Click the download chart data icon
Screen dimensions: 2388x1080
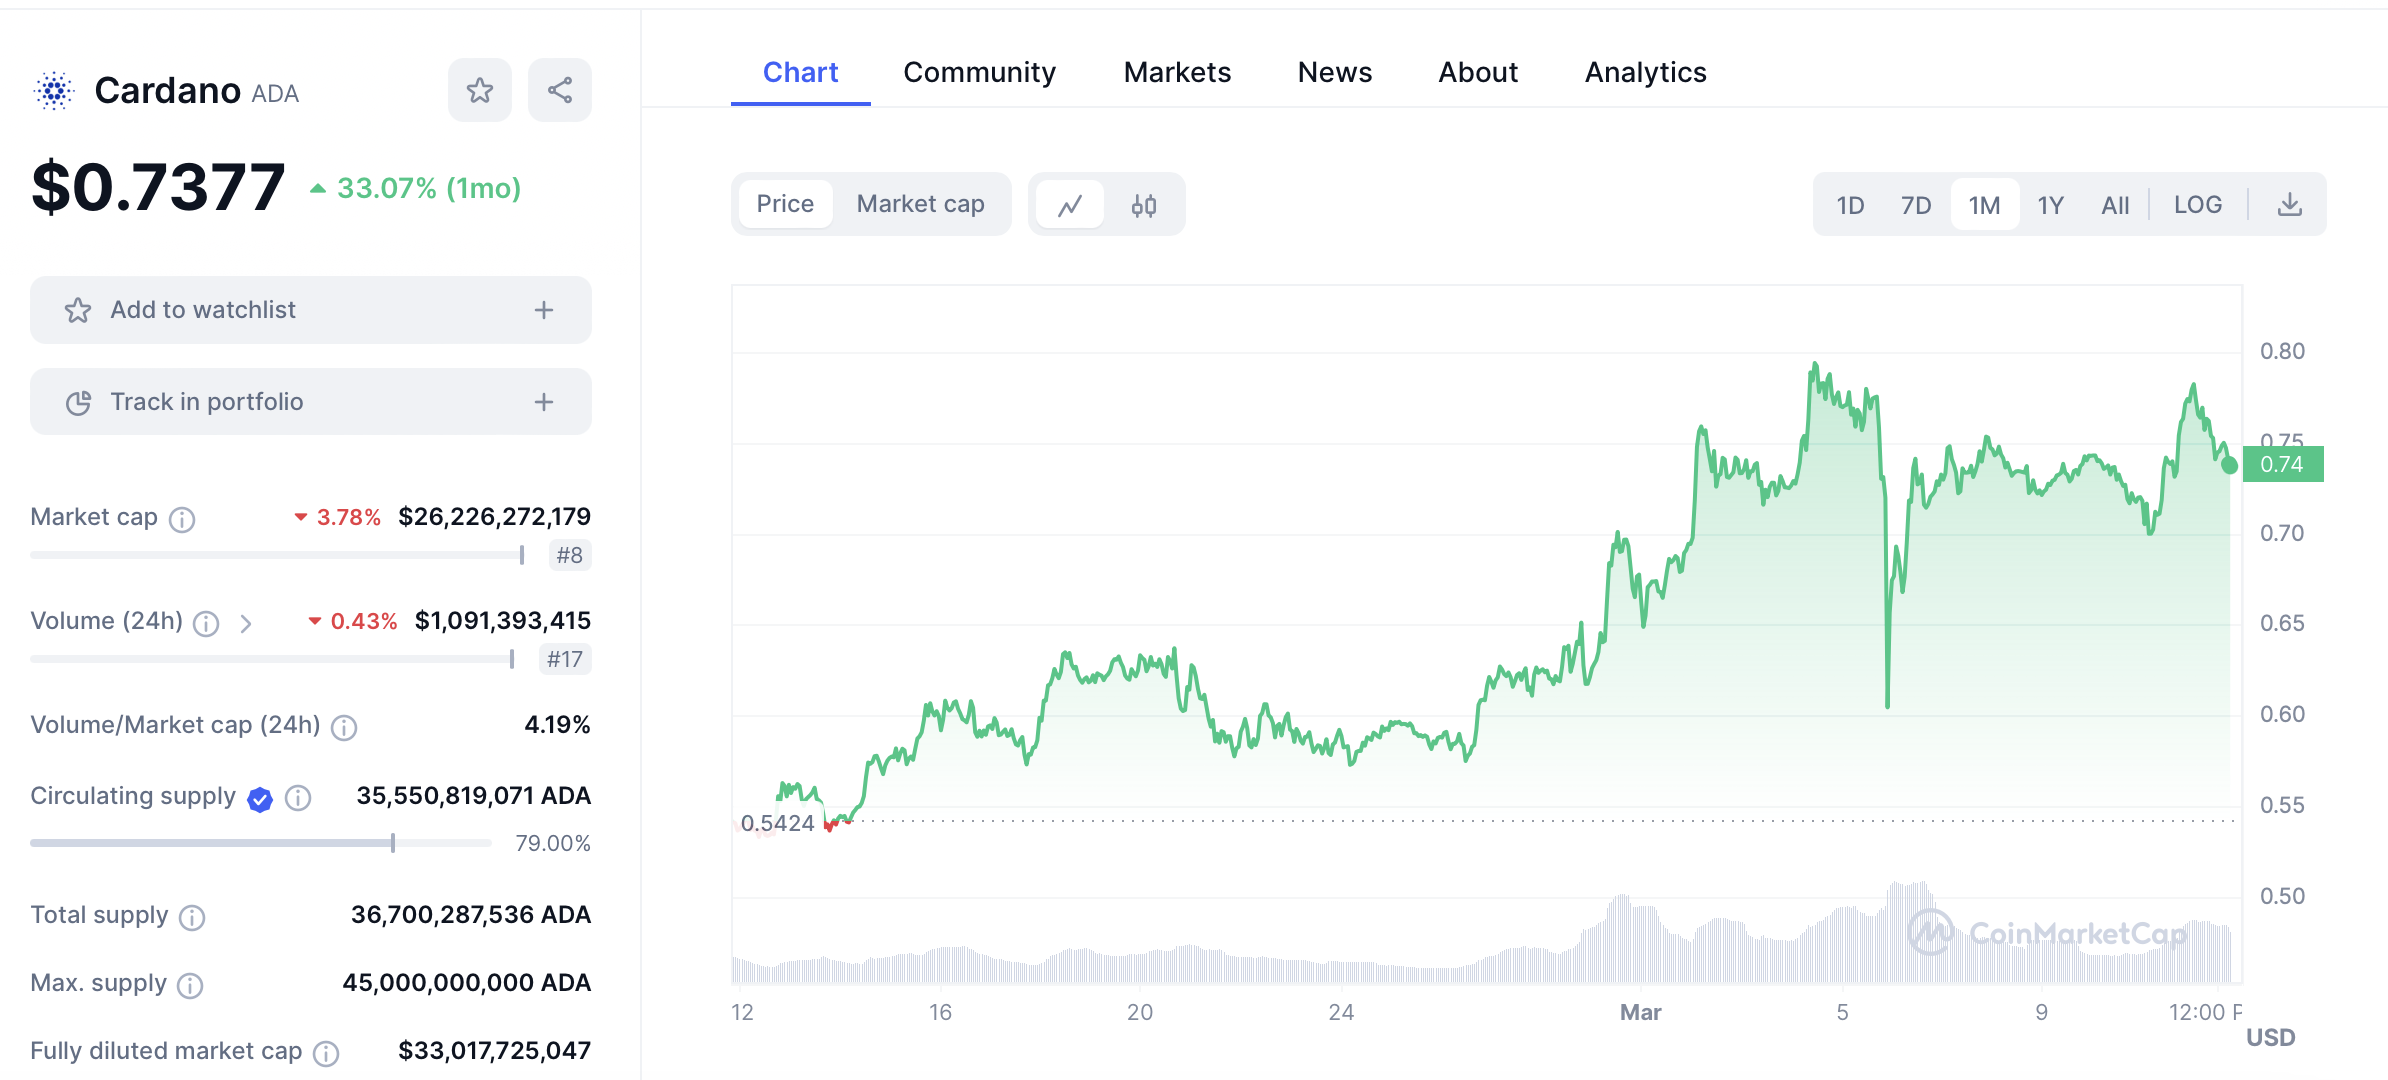click(x=2289, y=205)
